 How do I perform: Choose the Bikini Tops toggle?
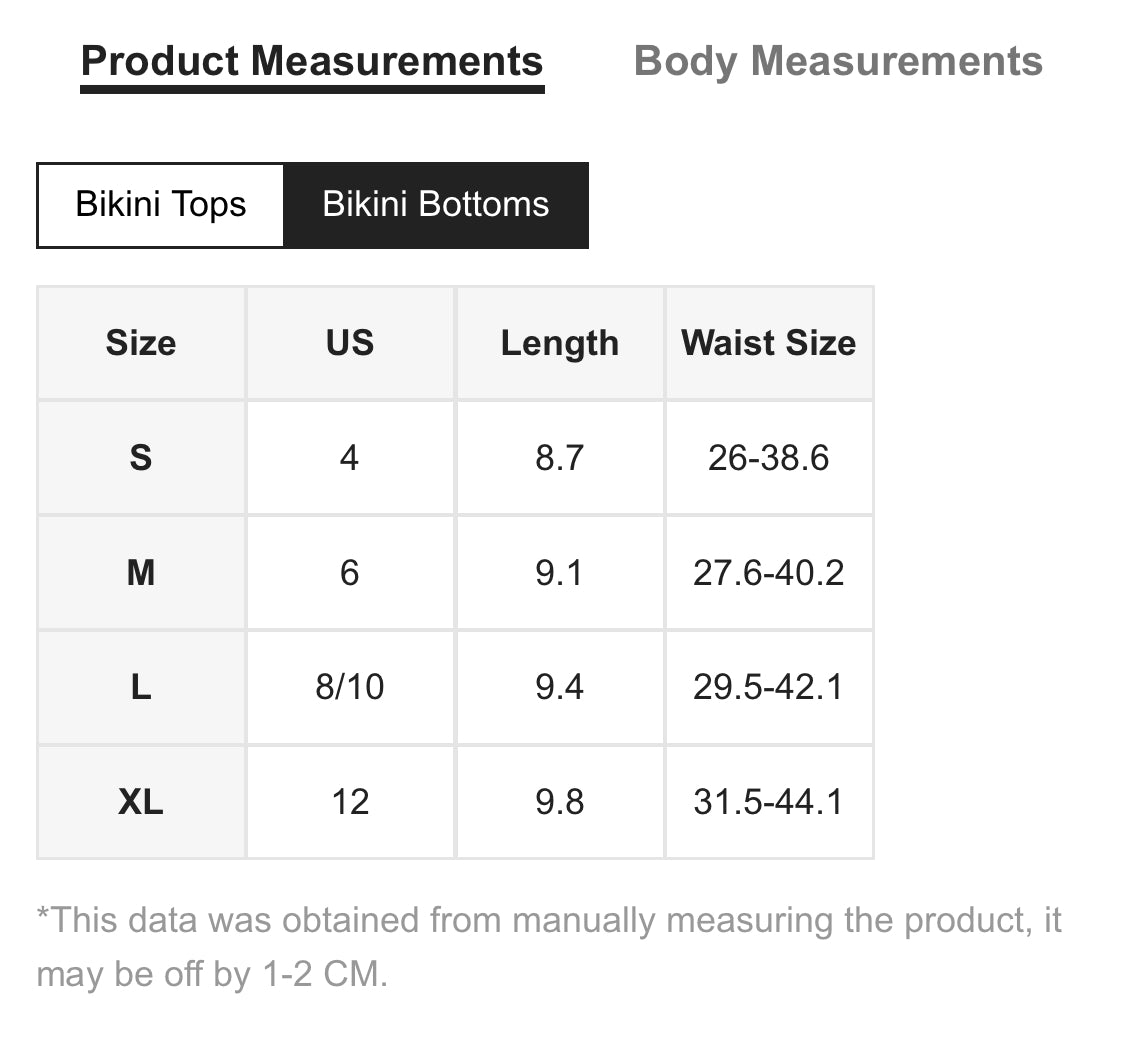coord(161,205)
